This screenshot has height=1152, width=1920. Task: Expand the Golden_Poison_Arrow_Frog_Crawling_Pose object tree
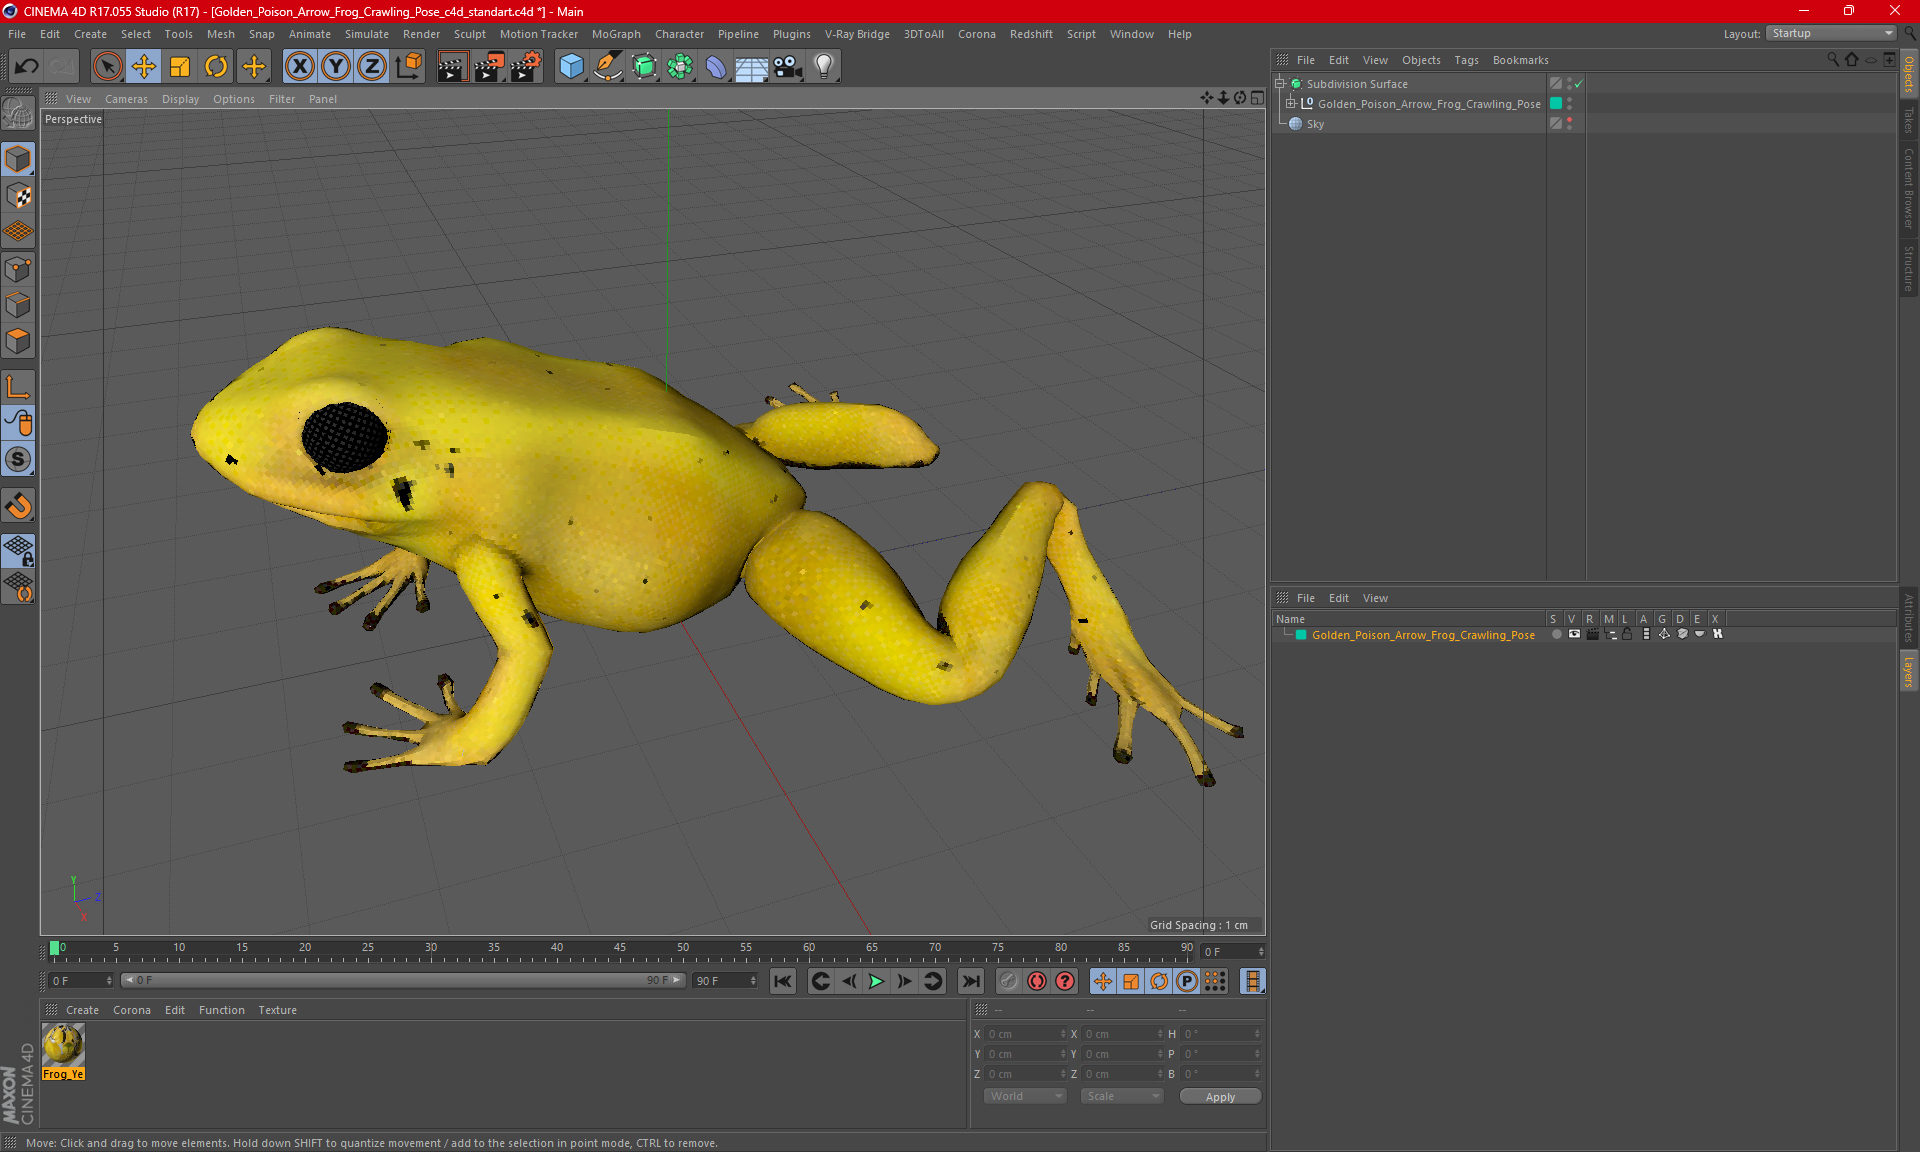(x=1291, y=104)
